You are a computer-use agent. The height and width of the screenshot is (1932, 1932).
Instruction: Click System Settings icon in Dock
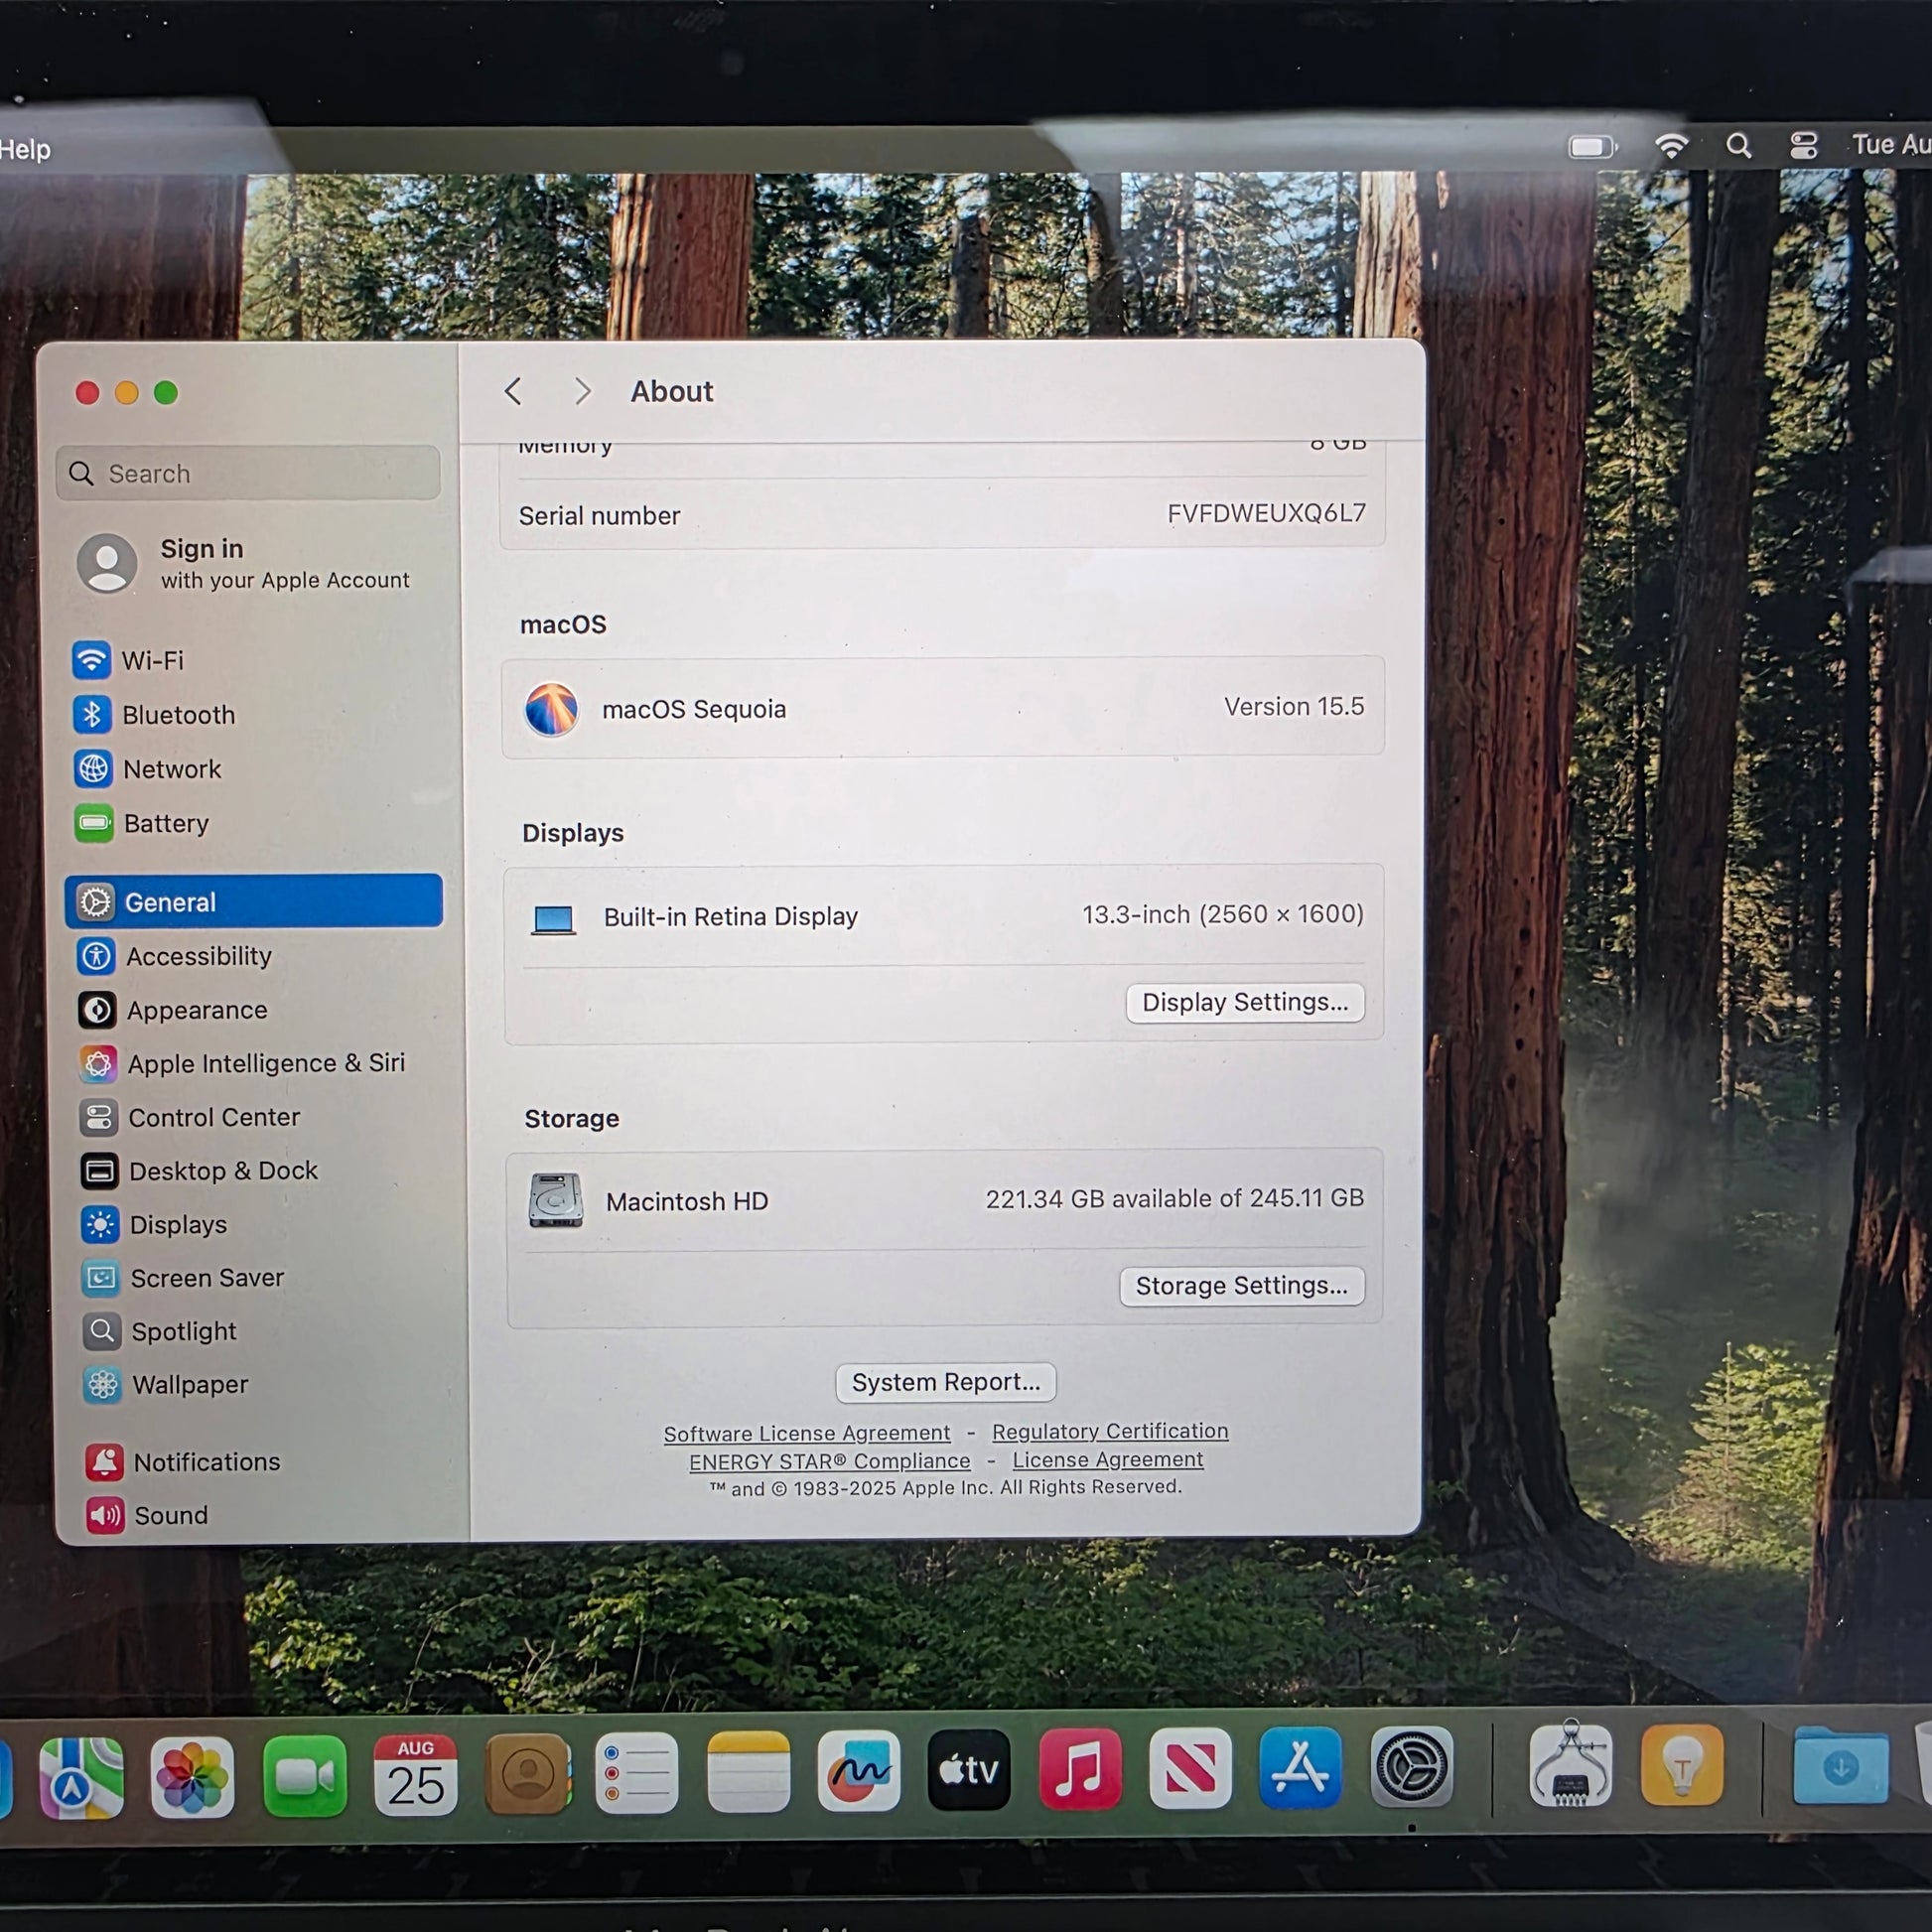pyautogui.click(x=1412, y=1767)
